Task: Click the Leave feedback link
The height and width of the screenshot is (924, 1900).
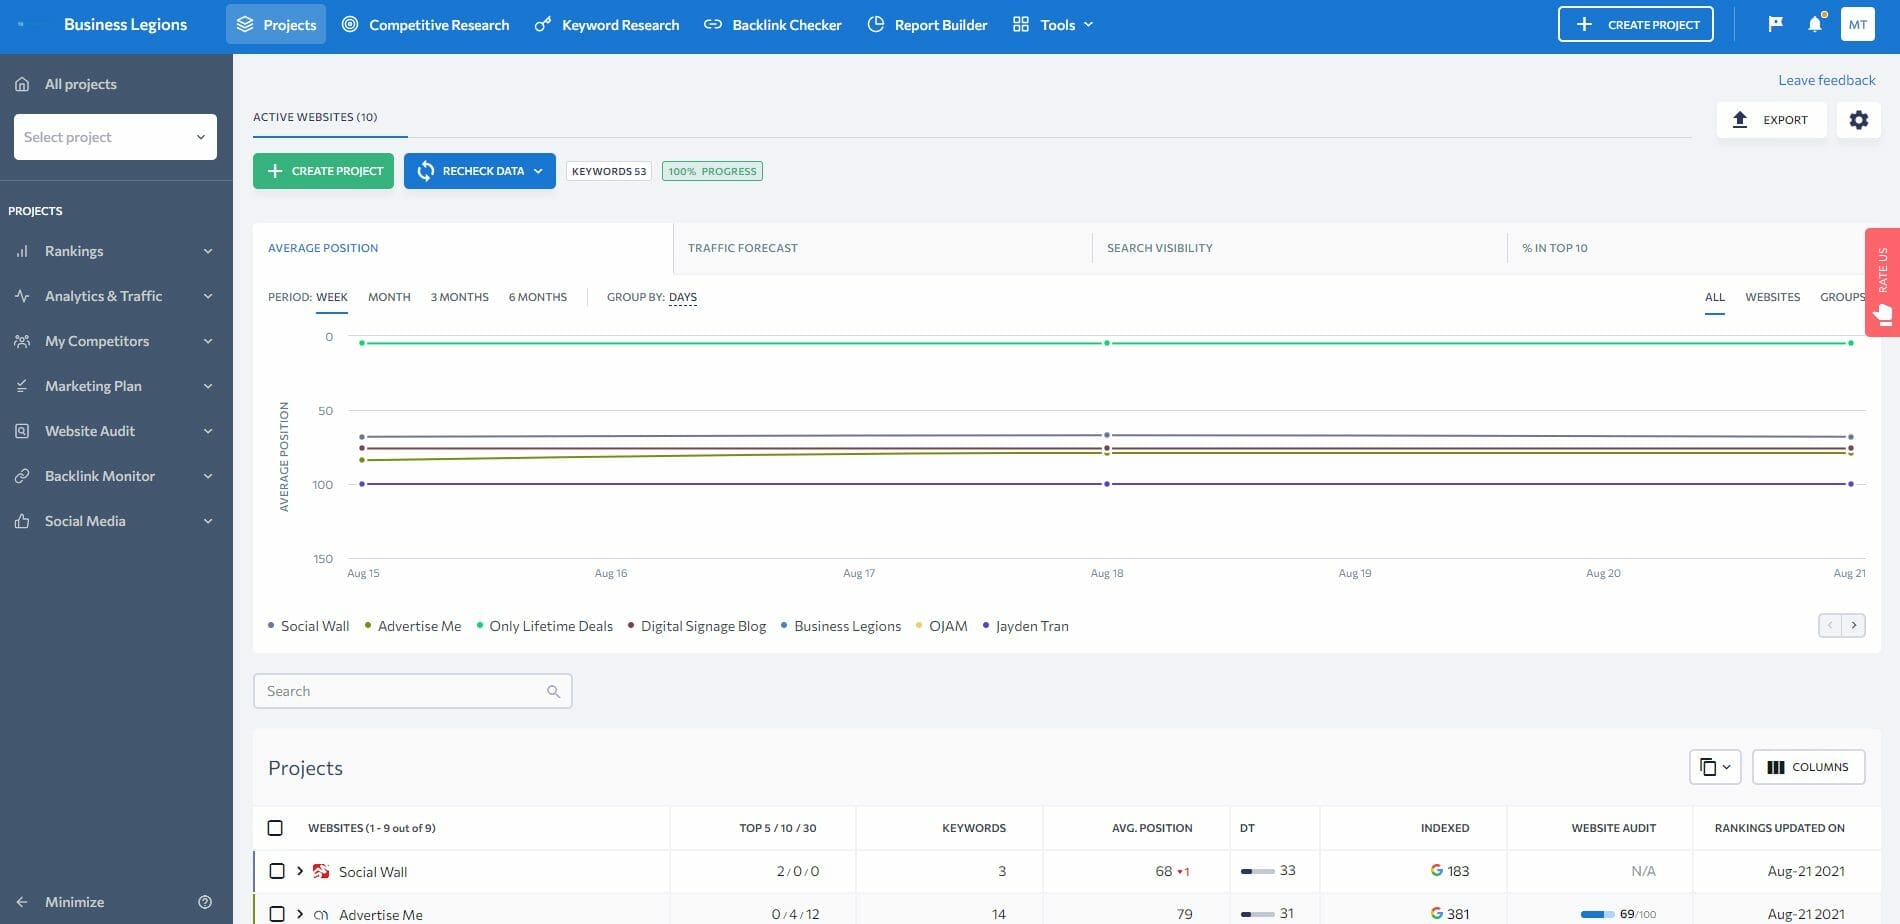Action: [1826, 80]
